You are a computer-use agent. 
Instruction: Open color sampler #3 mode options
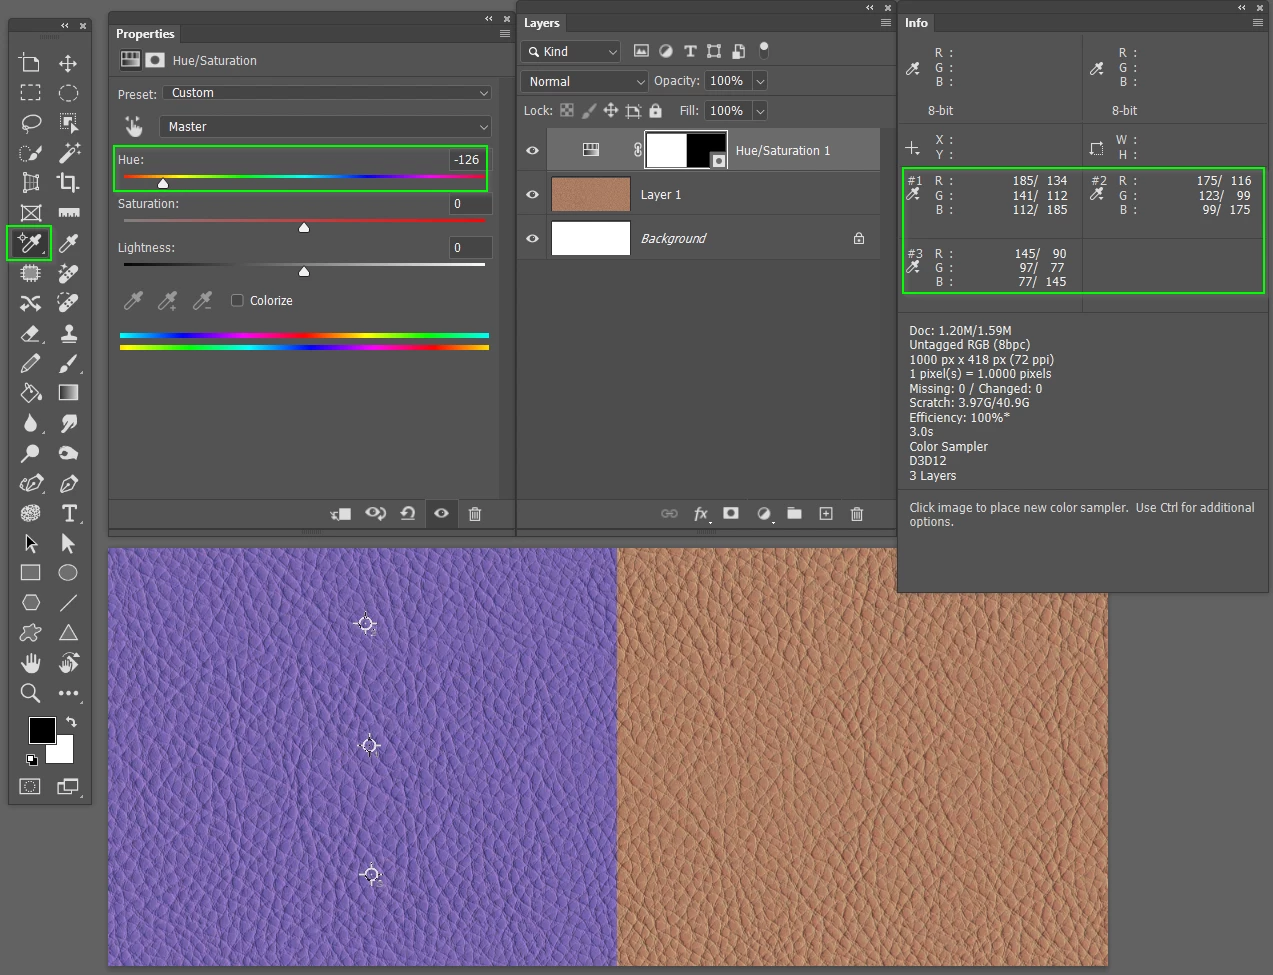click(x=913, y=267)
